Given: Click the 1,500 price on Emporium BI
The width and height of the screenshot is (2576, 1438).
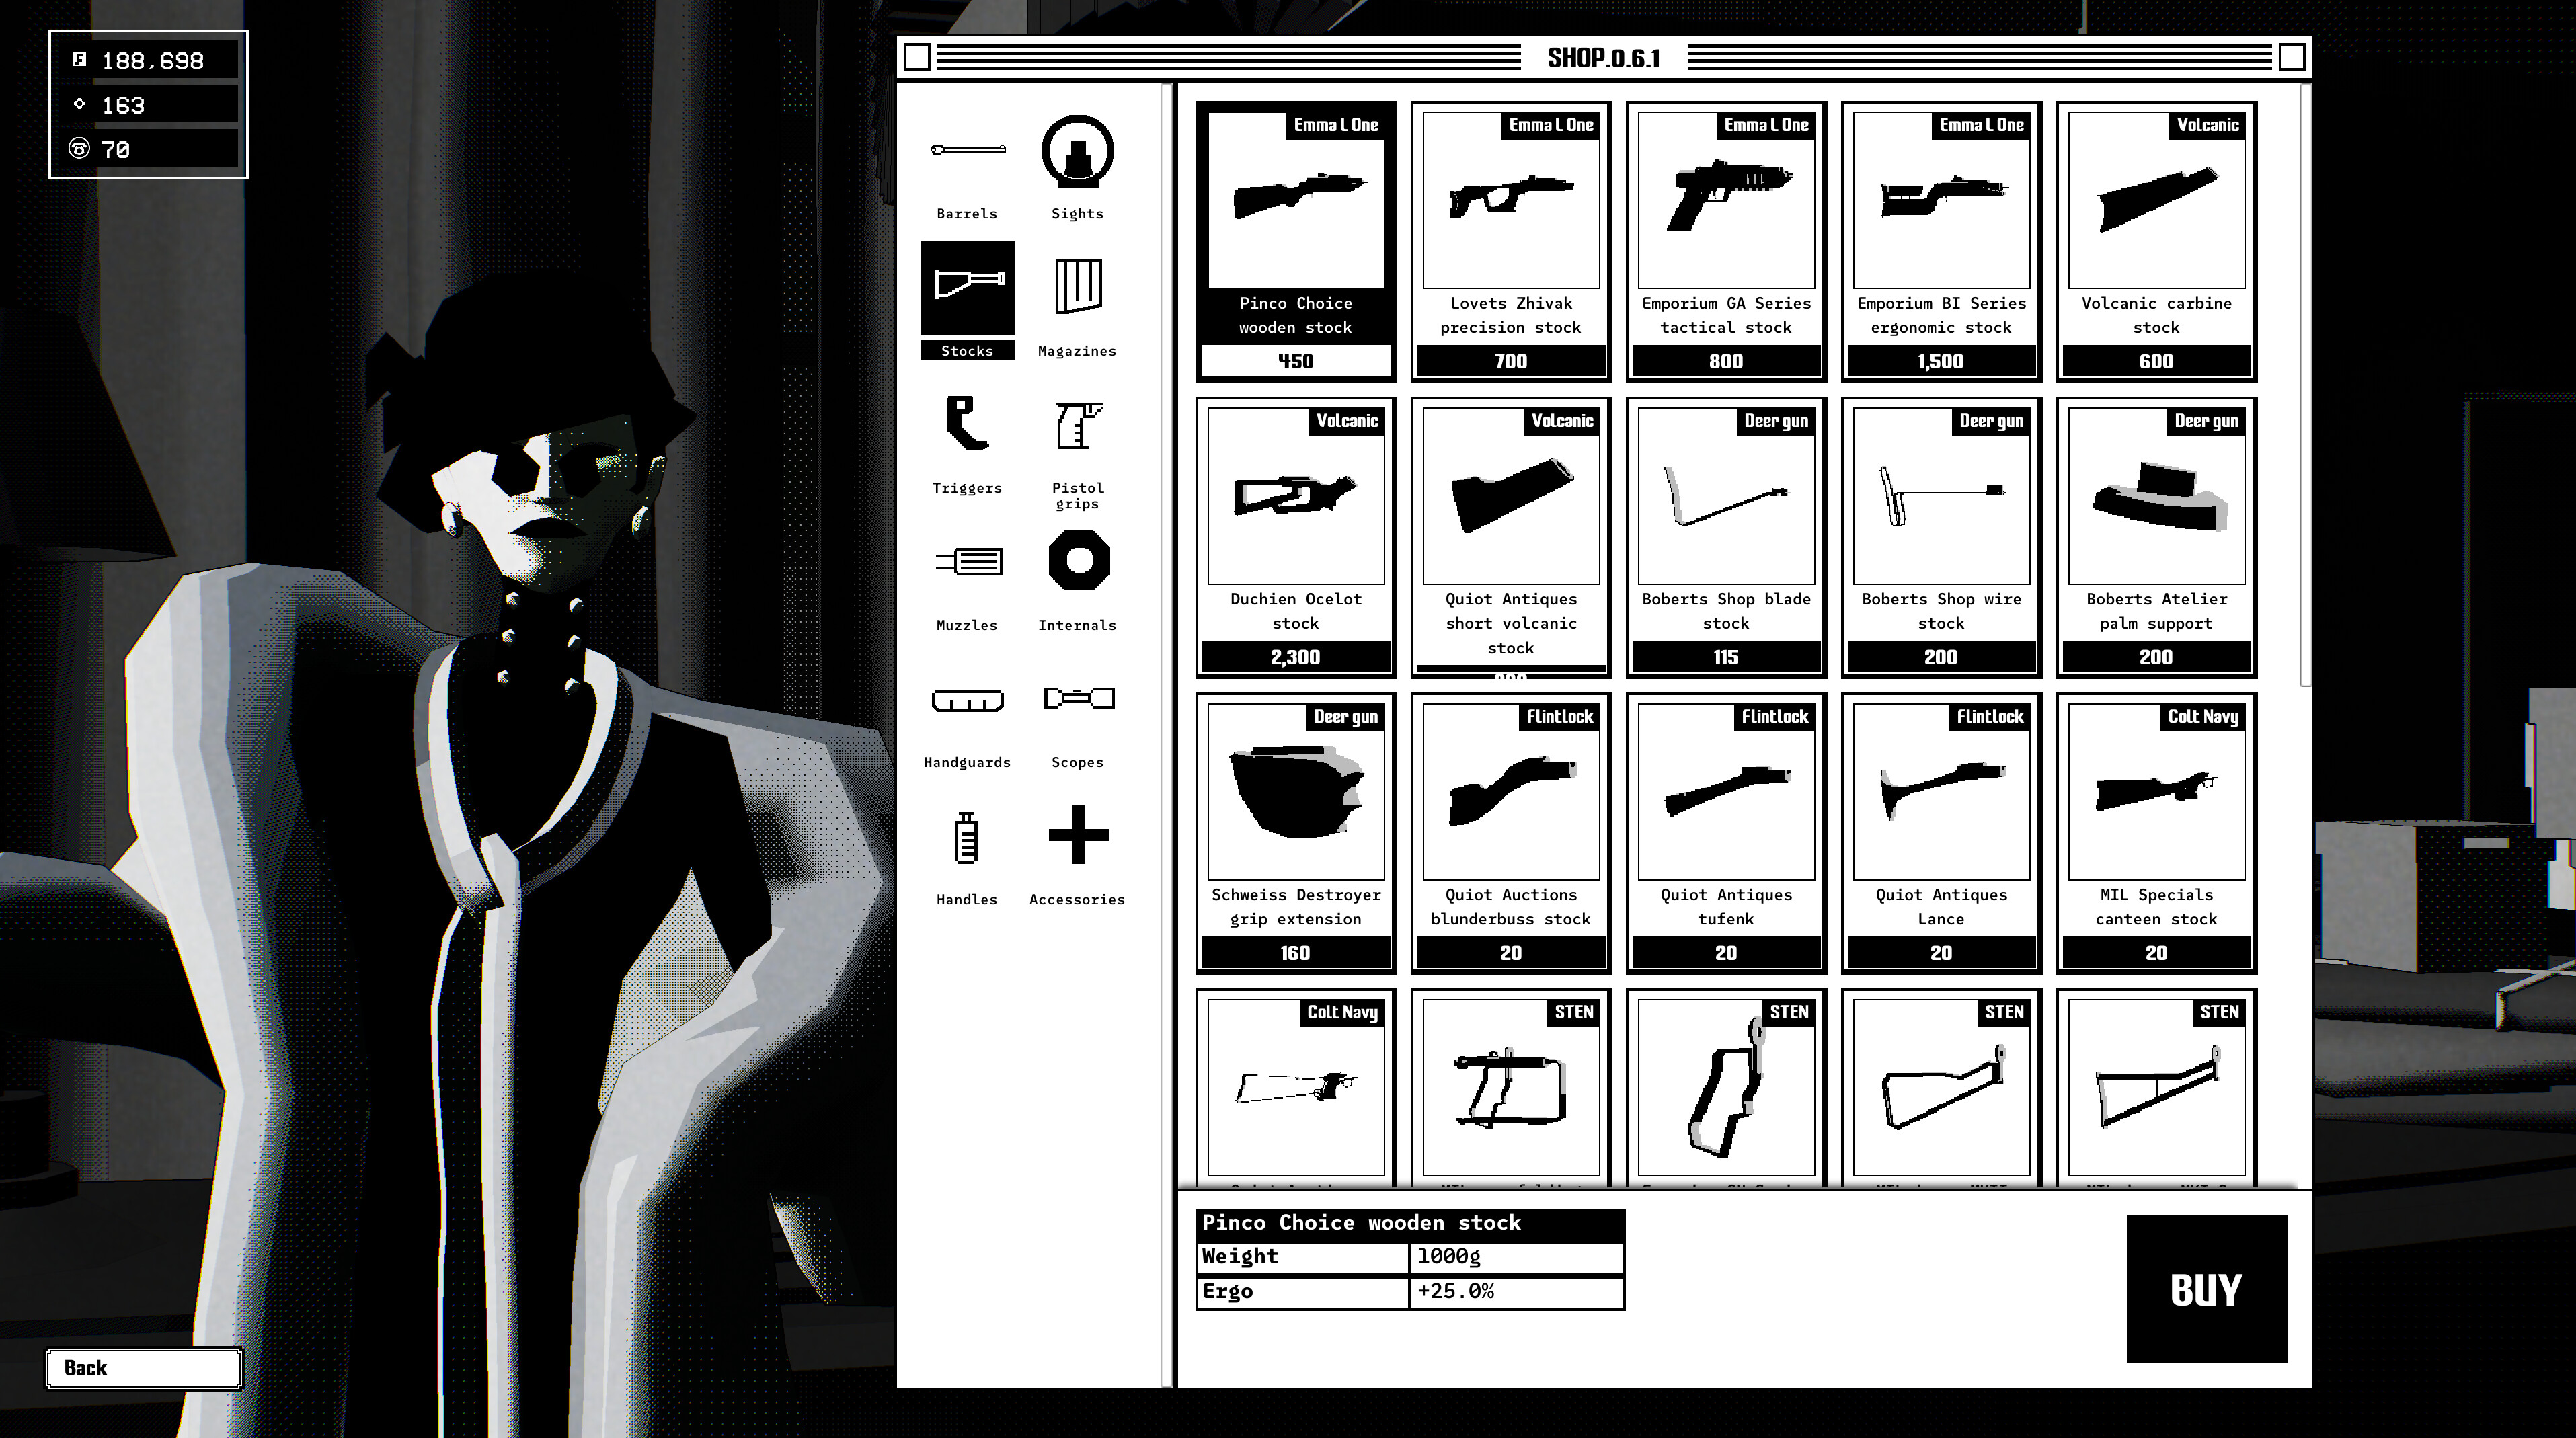Looking at the screenshot, I should (x=1940, y=361).
